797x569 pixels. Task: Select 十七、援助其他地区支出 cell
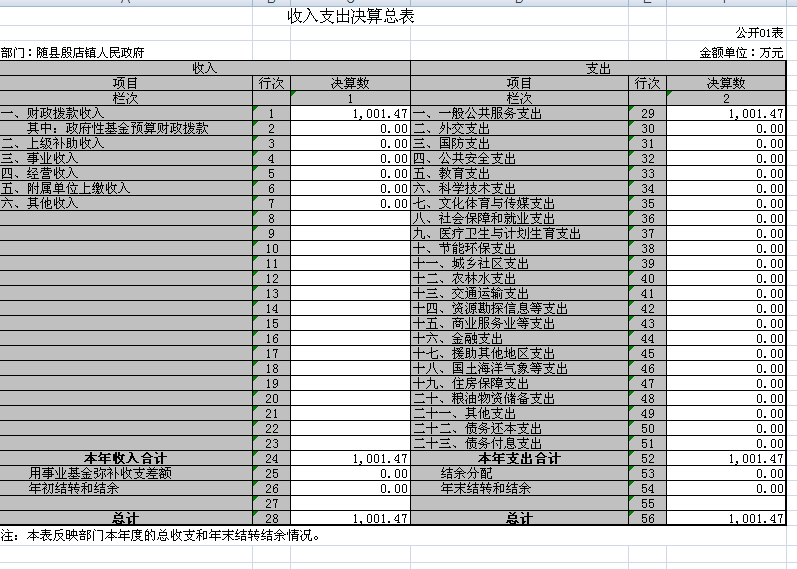[x=519, y=353]
